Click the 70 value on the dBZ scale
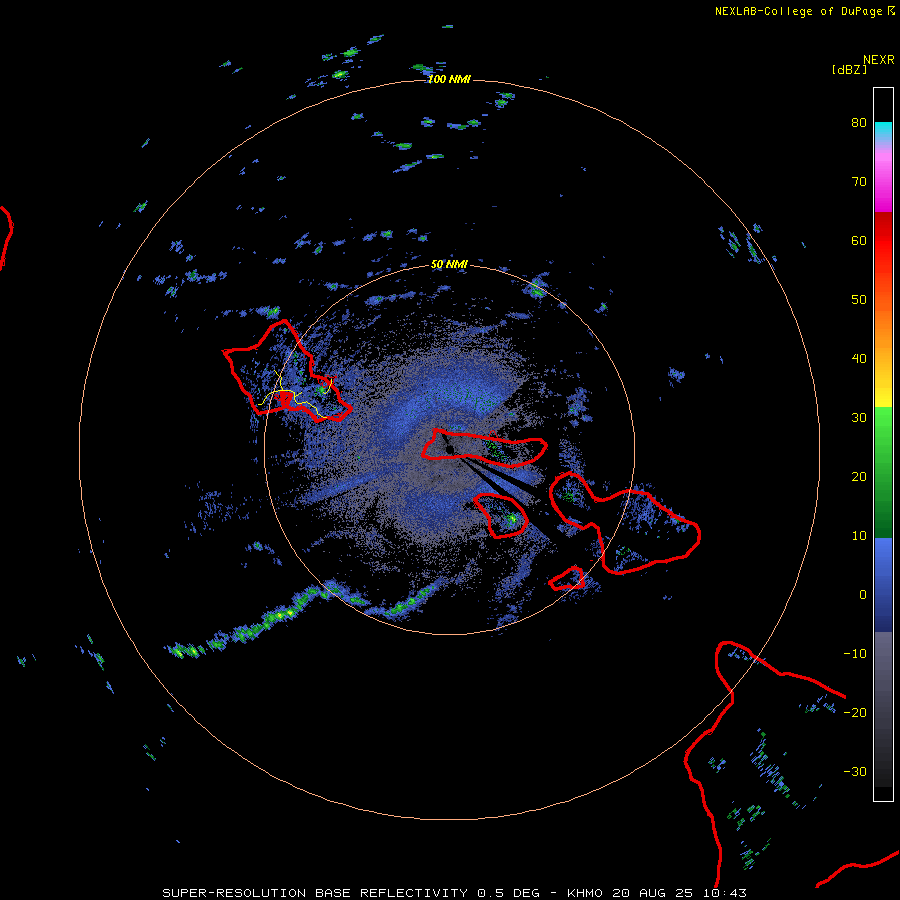 tap(859, 181)
